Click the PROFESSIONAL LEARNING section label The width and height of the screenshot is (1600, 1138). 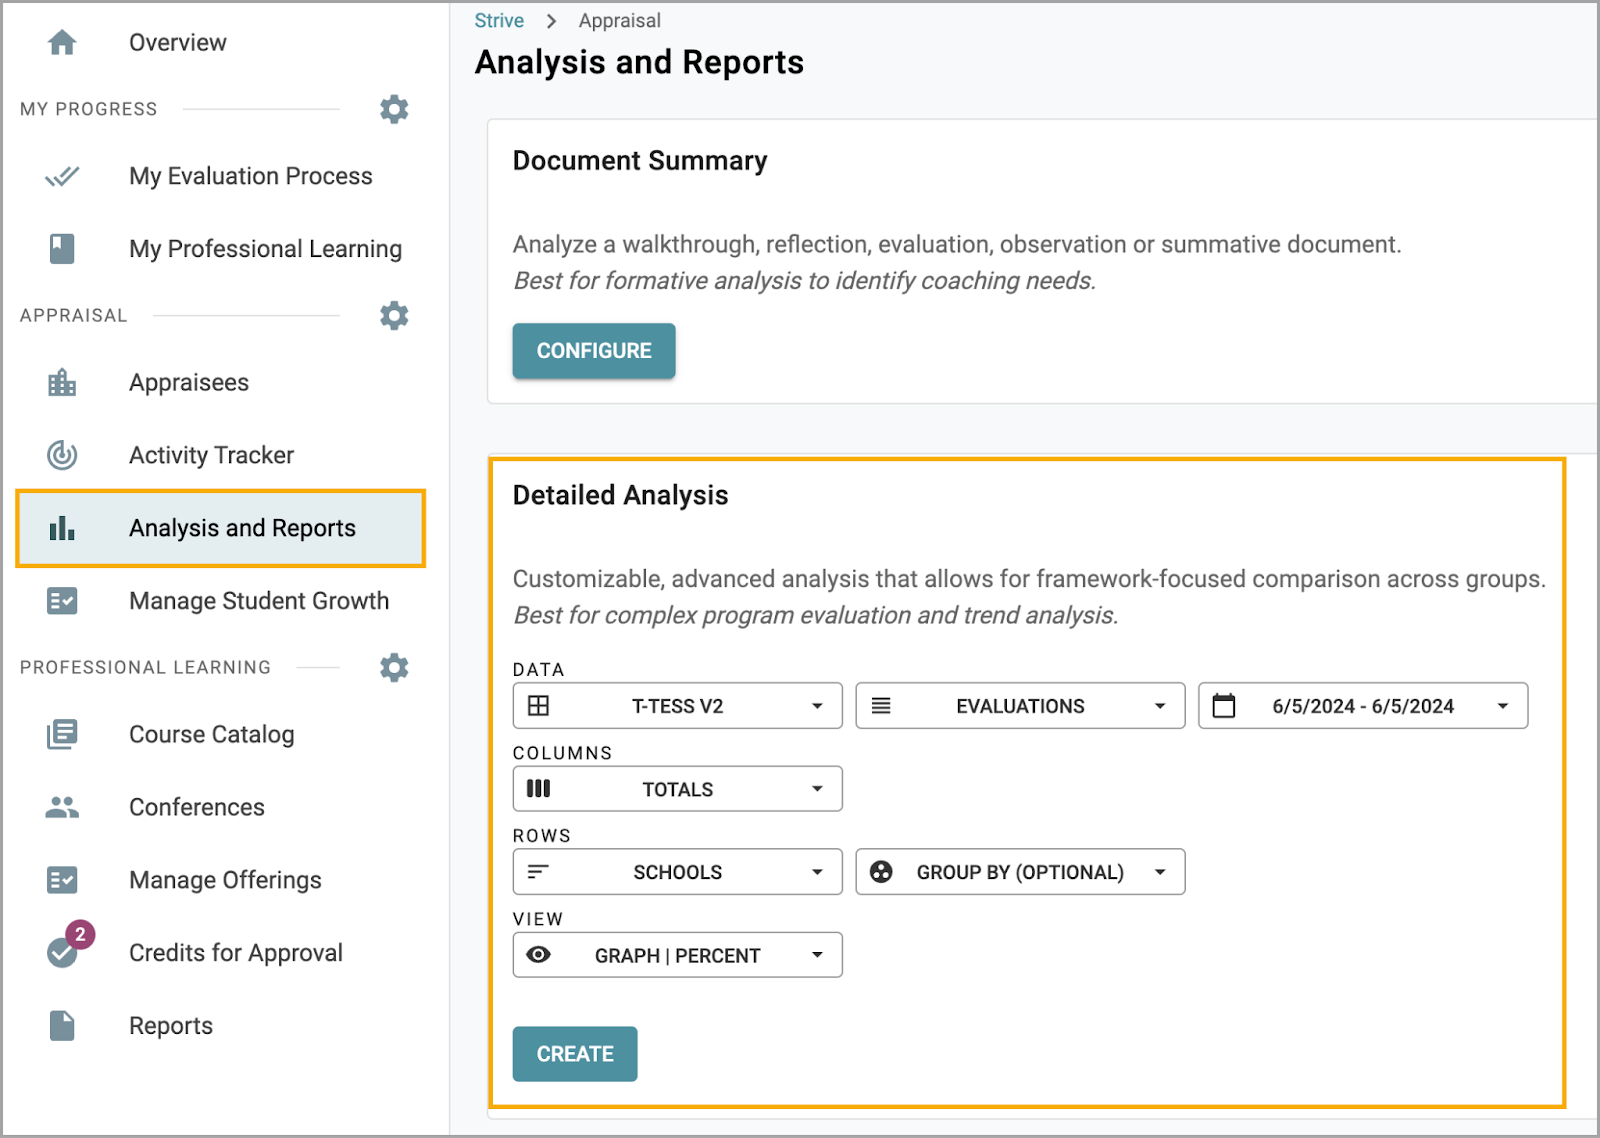tap(146, 667)
